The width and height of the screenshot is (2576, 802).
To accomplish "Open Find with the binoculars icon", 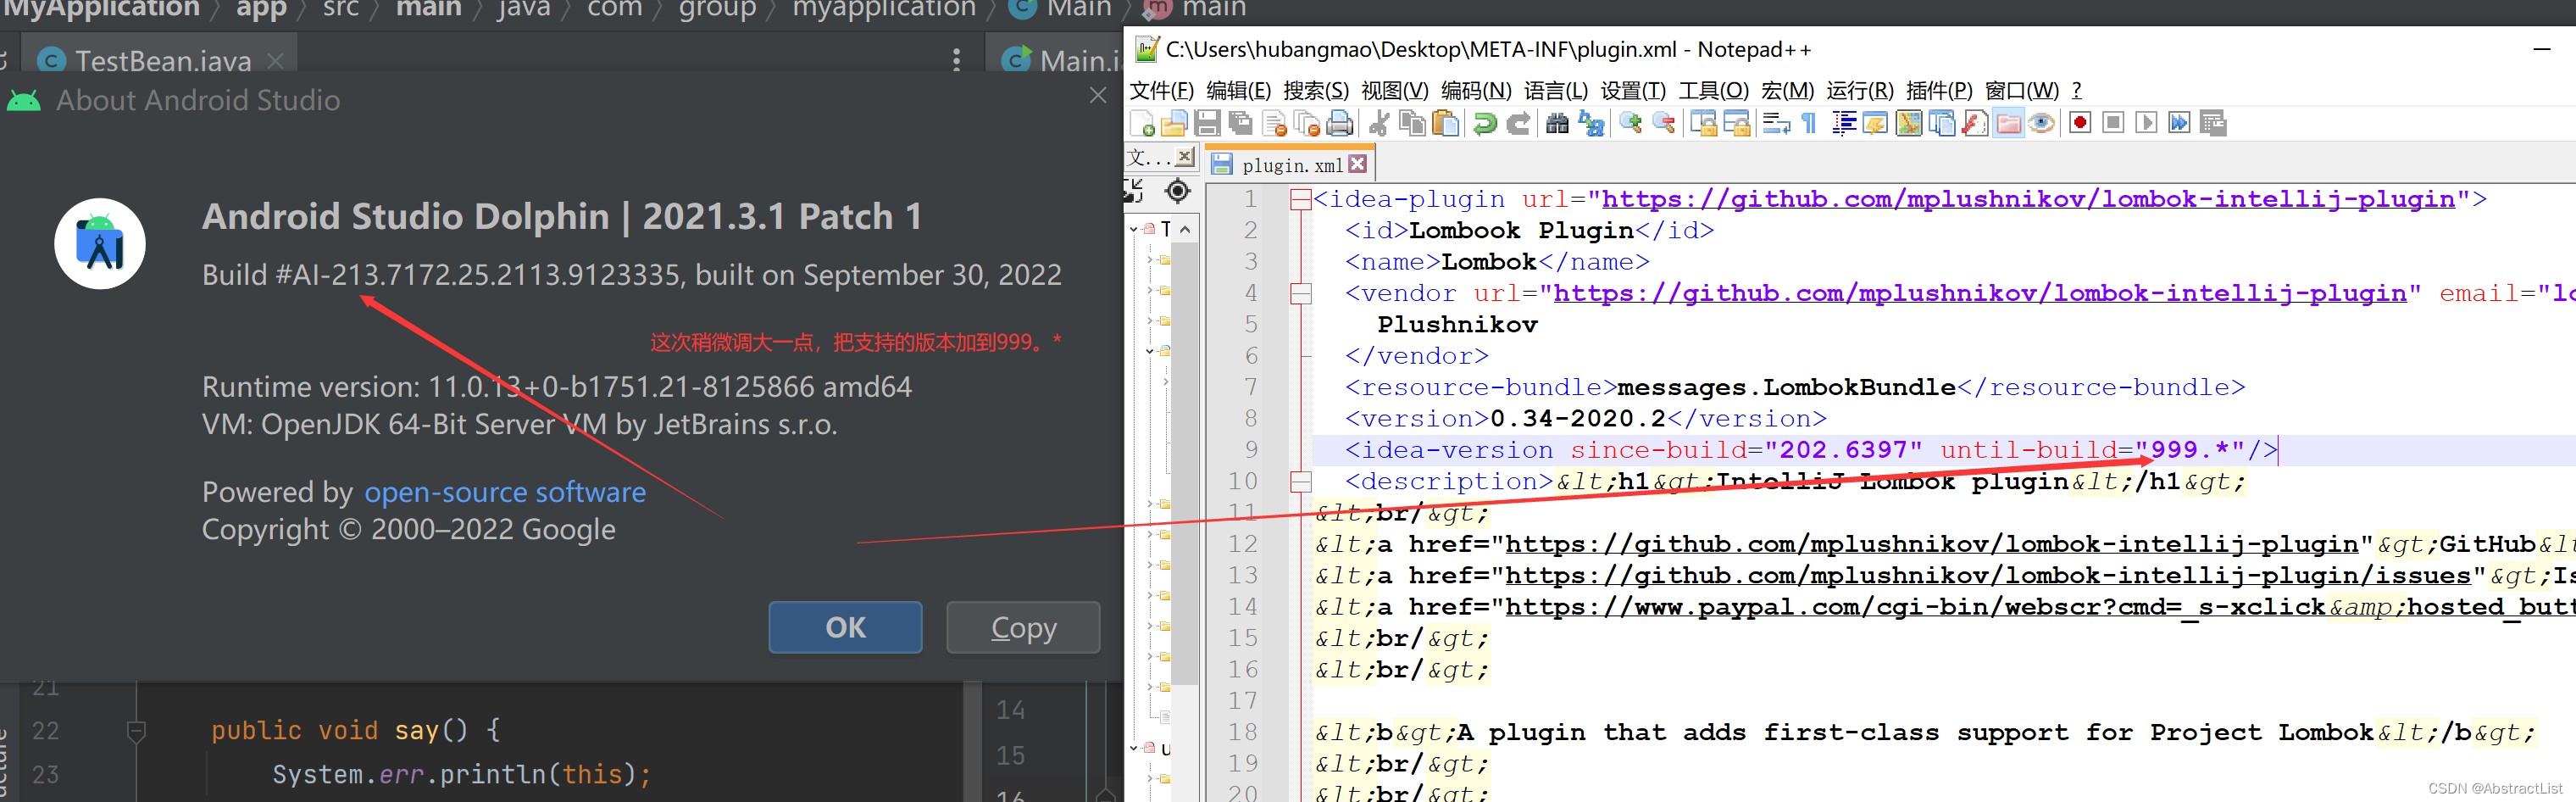I will (1557, 123).
